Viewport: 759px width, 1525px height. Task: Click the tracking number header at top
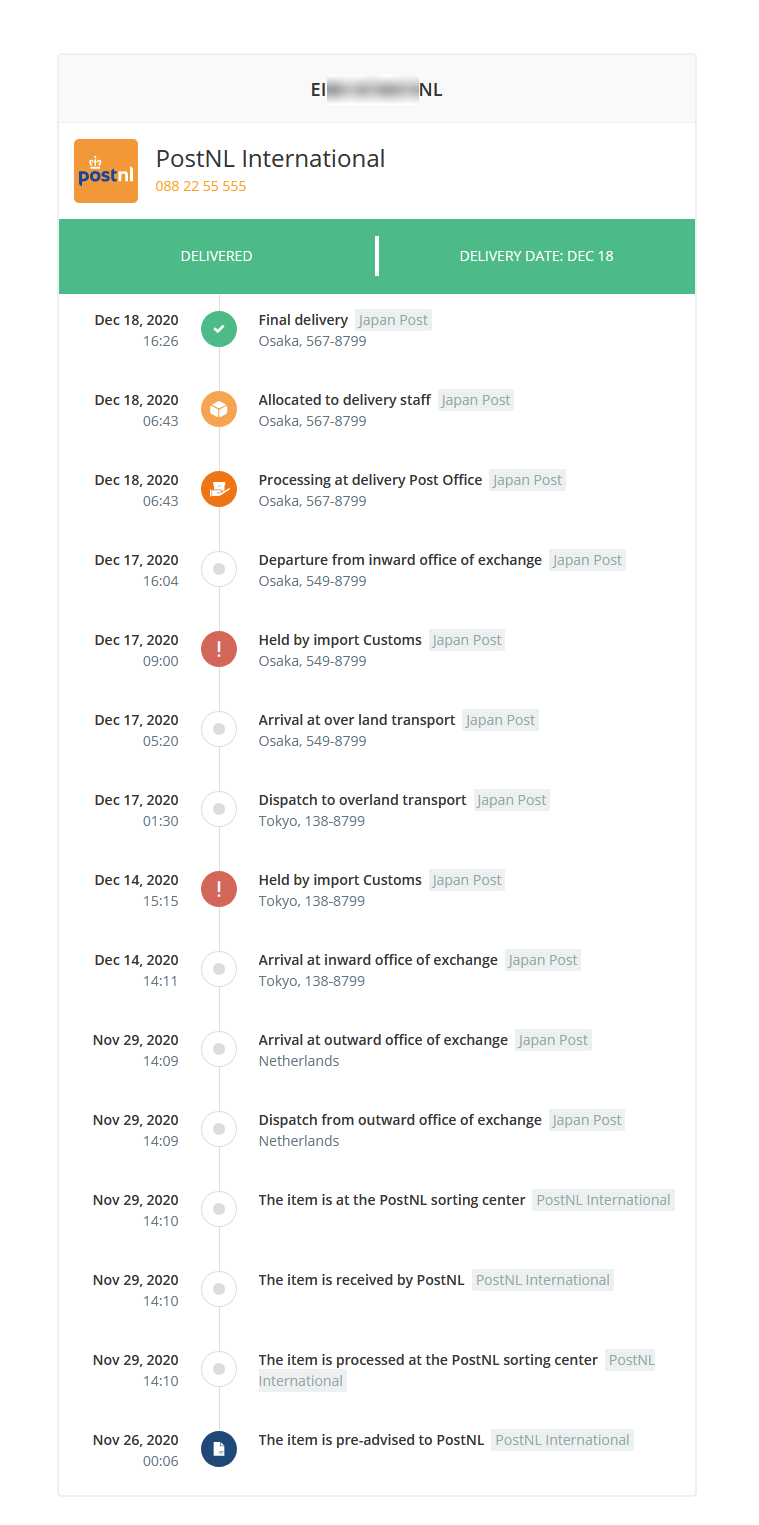[x=376, y=90]
